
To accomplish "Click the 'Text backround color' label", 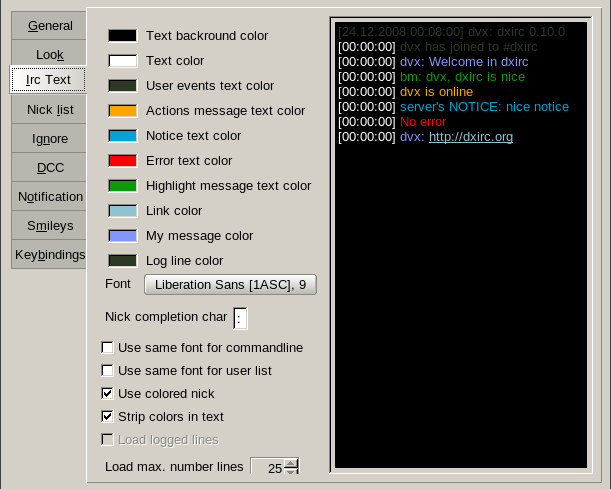I will pos(207,36).
